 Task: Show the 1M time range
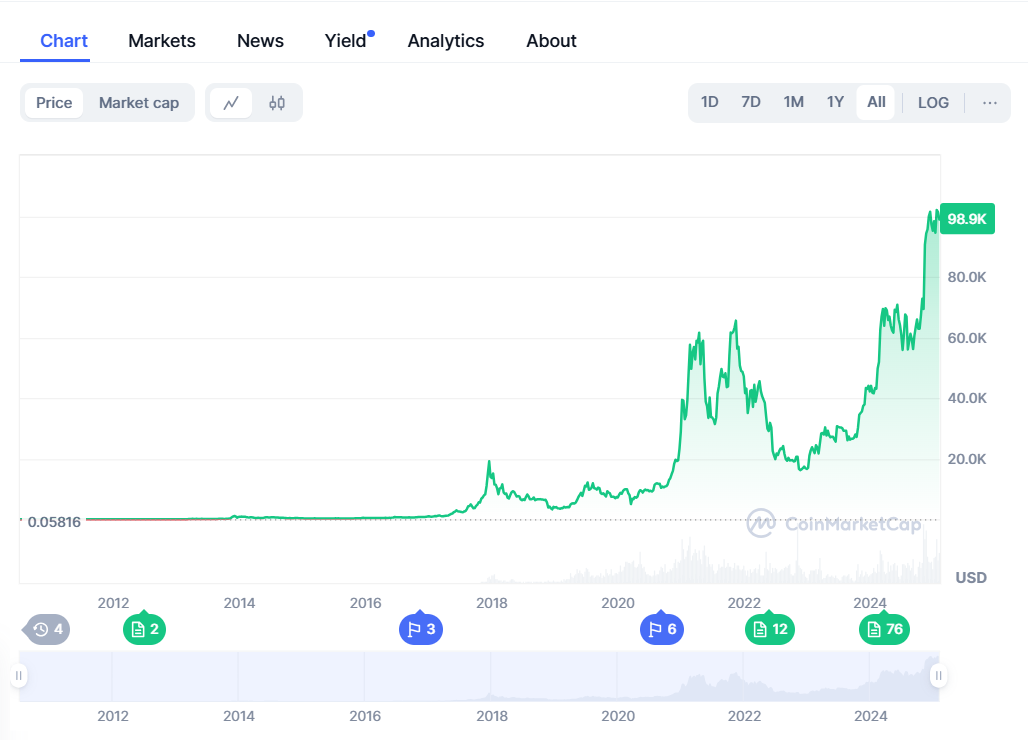coord(794,103)
